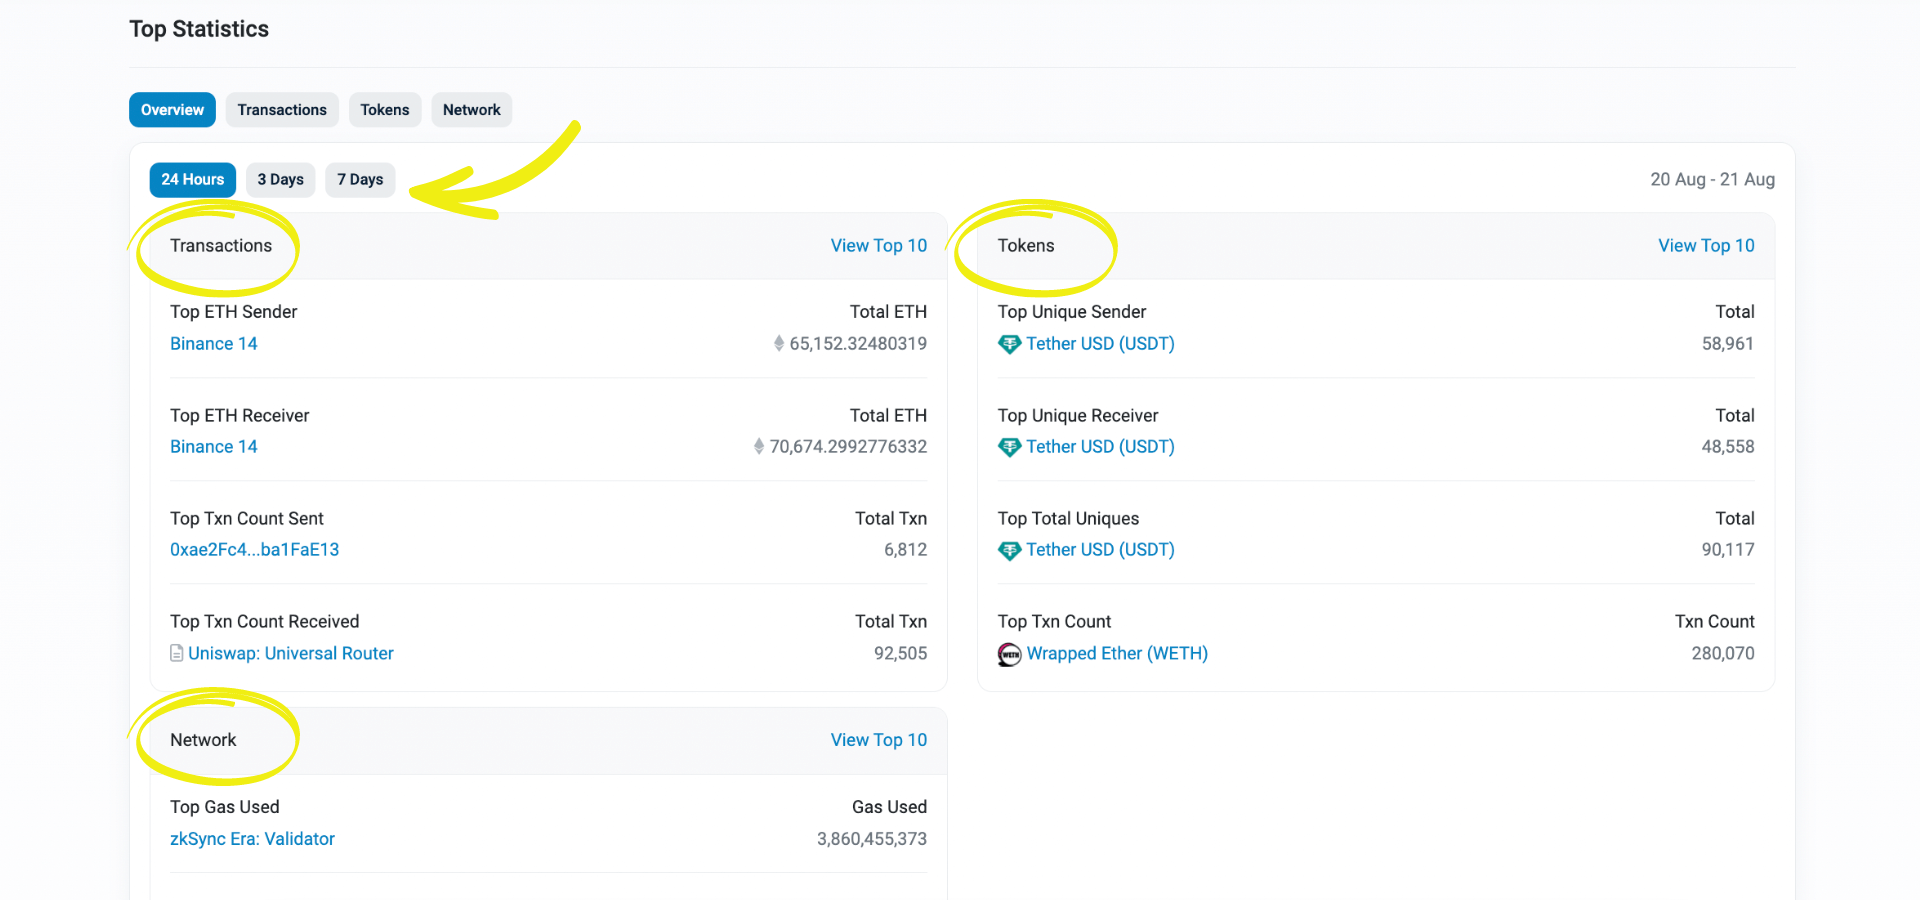Click contract document icon beside Uniswap router
This screenshot has height=900, width=1920.
coord(177,654)
